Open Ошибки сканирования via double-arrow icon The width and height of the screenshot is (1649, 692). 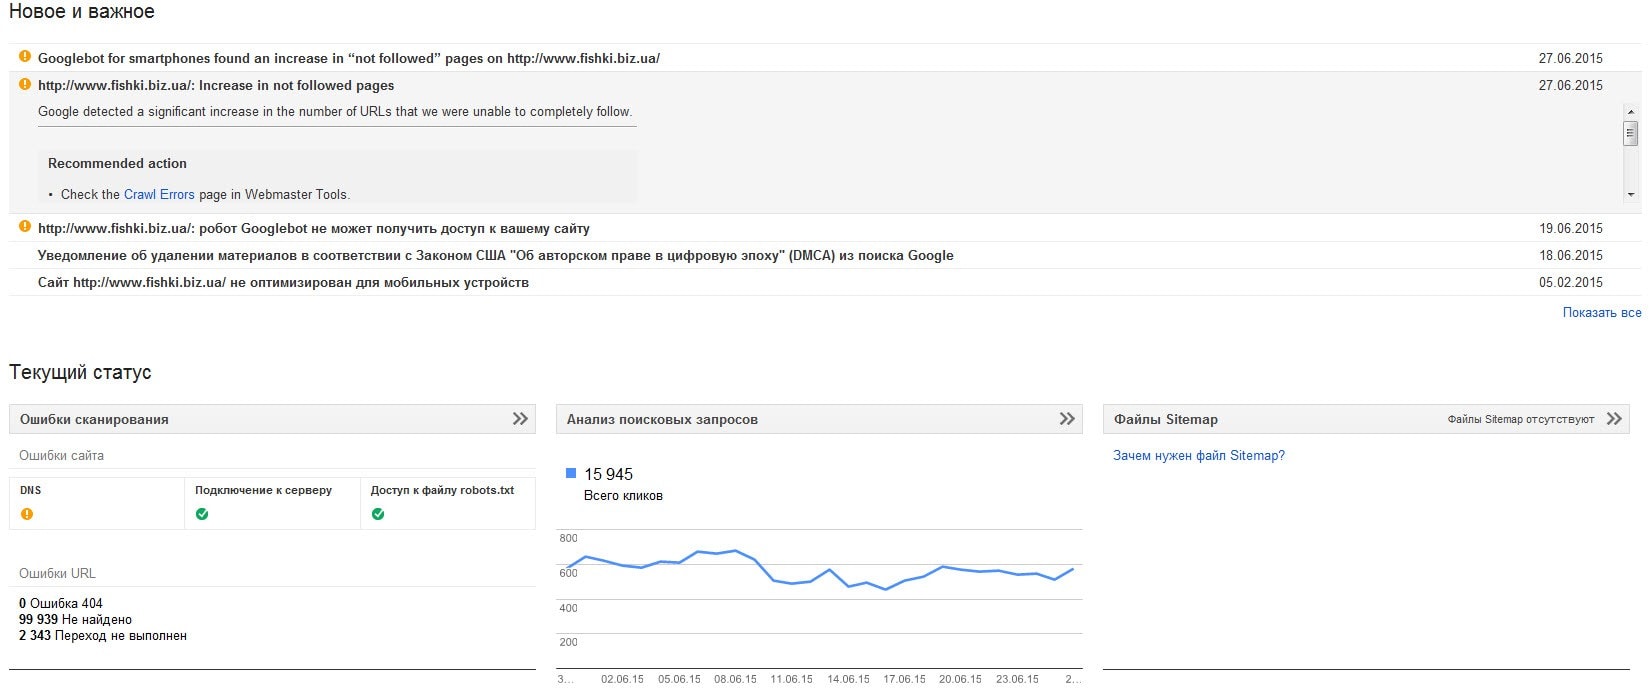(520, 419)
